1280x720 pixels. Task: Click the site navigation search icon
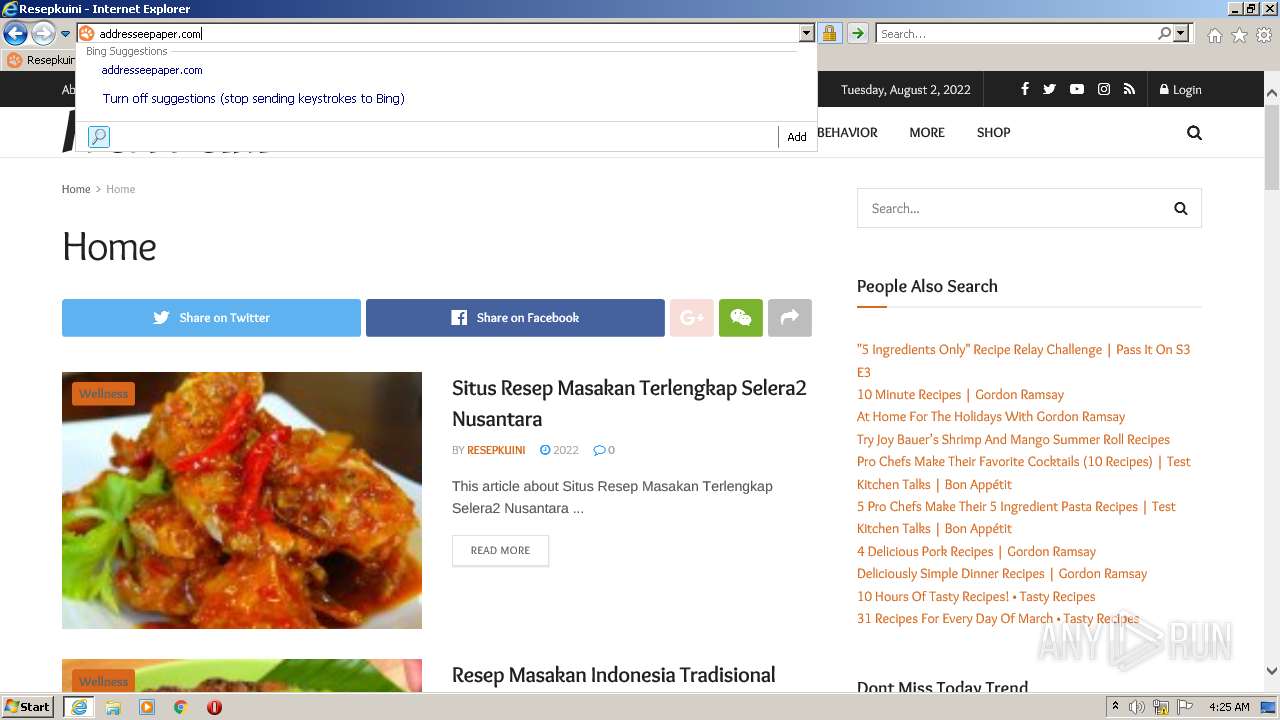(1194, 132)
